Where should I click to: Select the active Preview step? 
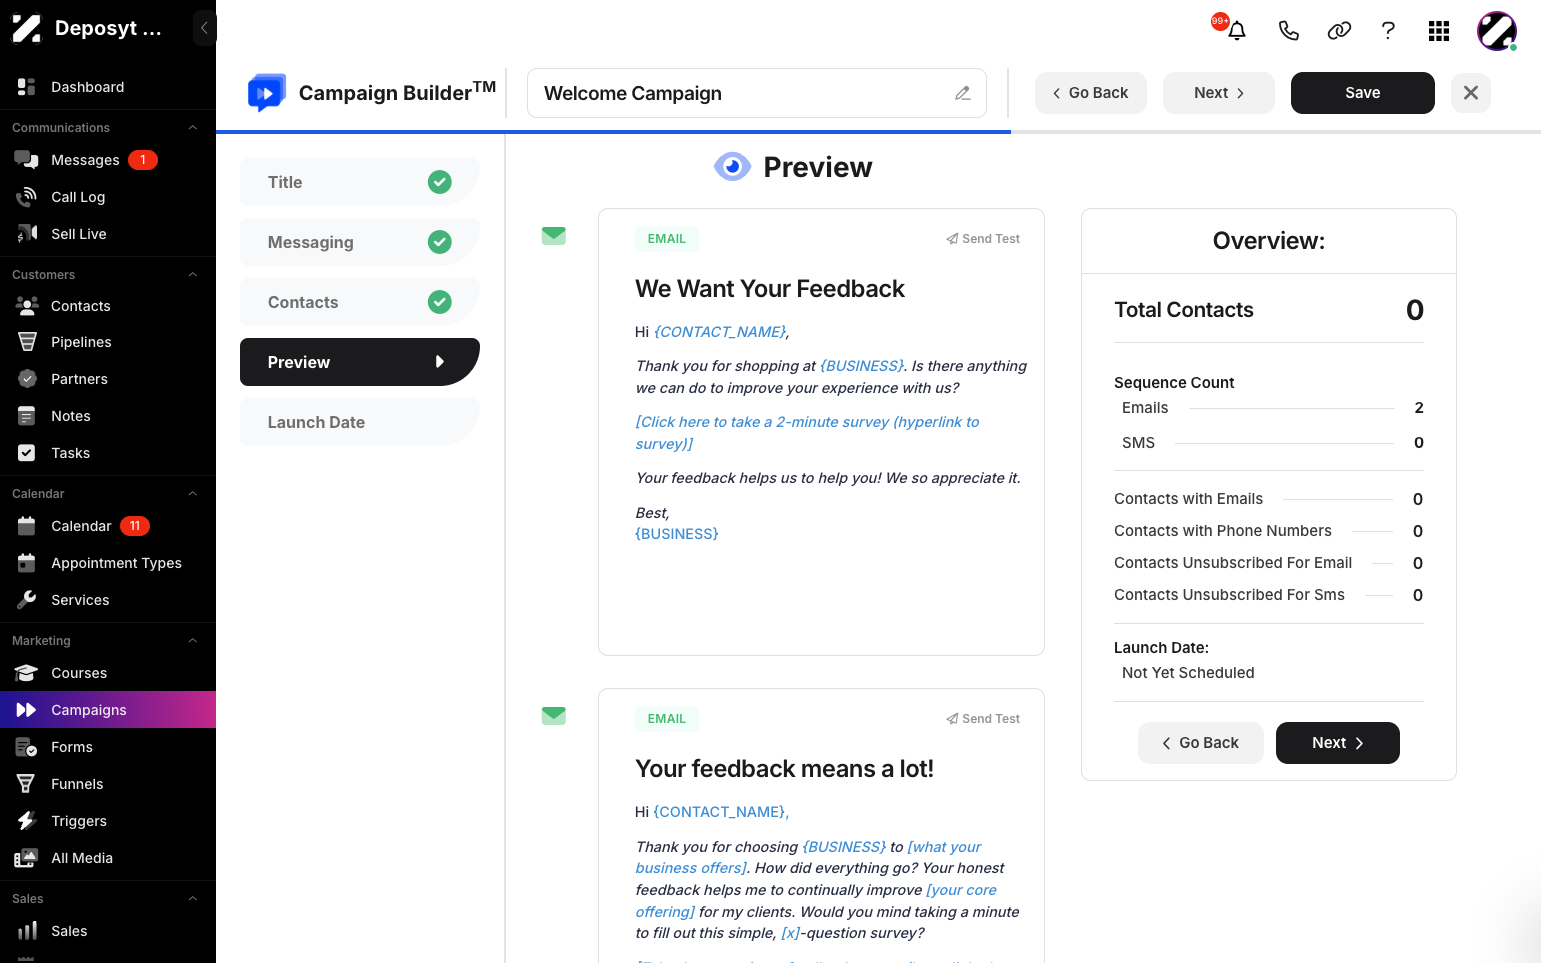[360, 362]
